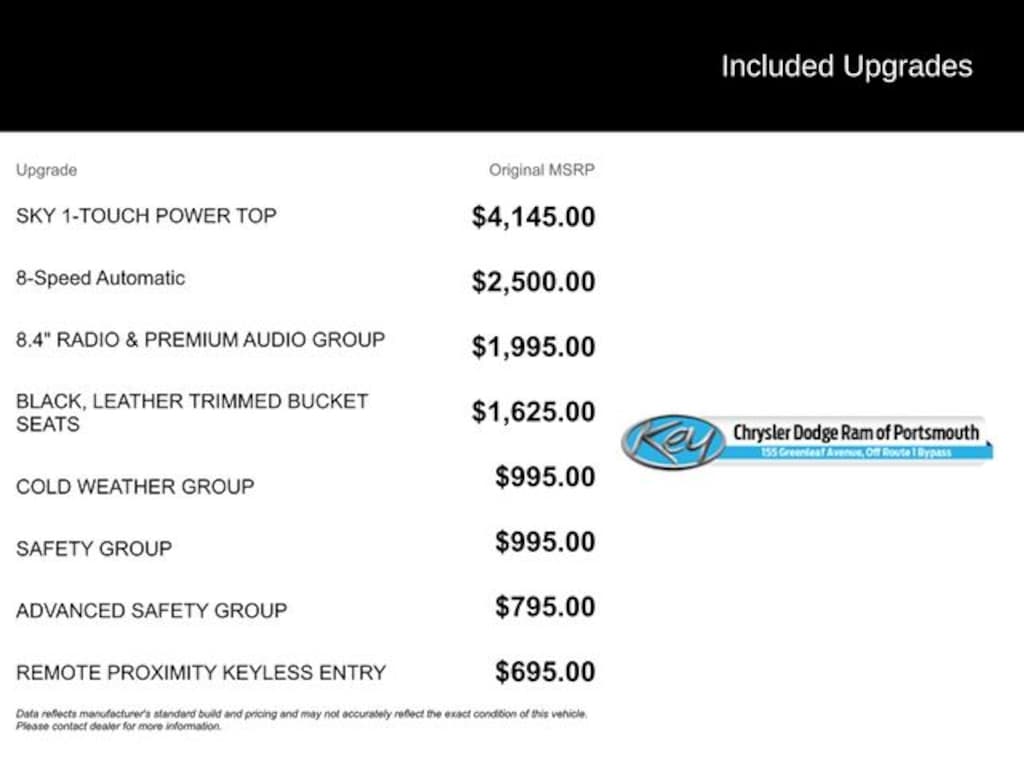Click the $4,145.00 price
This screenshot has width=1024, height=768.
(533, 217)
